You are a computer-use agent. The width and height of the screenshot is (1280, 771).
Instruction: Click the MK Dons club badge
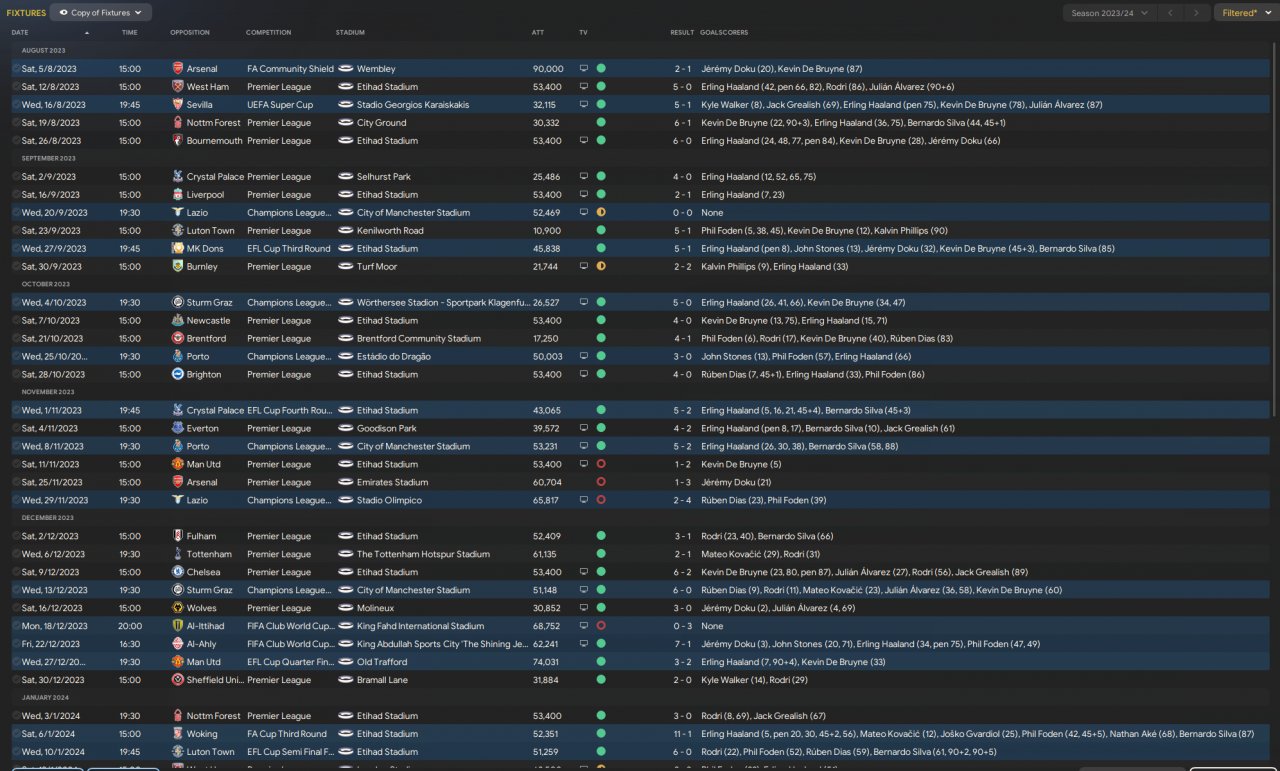tap(178, 249)
